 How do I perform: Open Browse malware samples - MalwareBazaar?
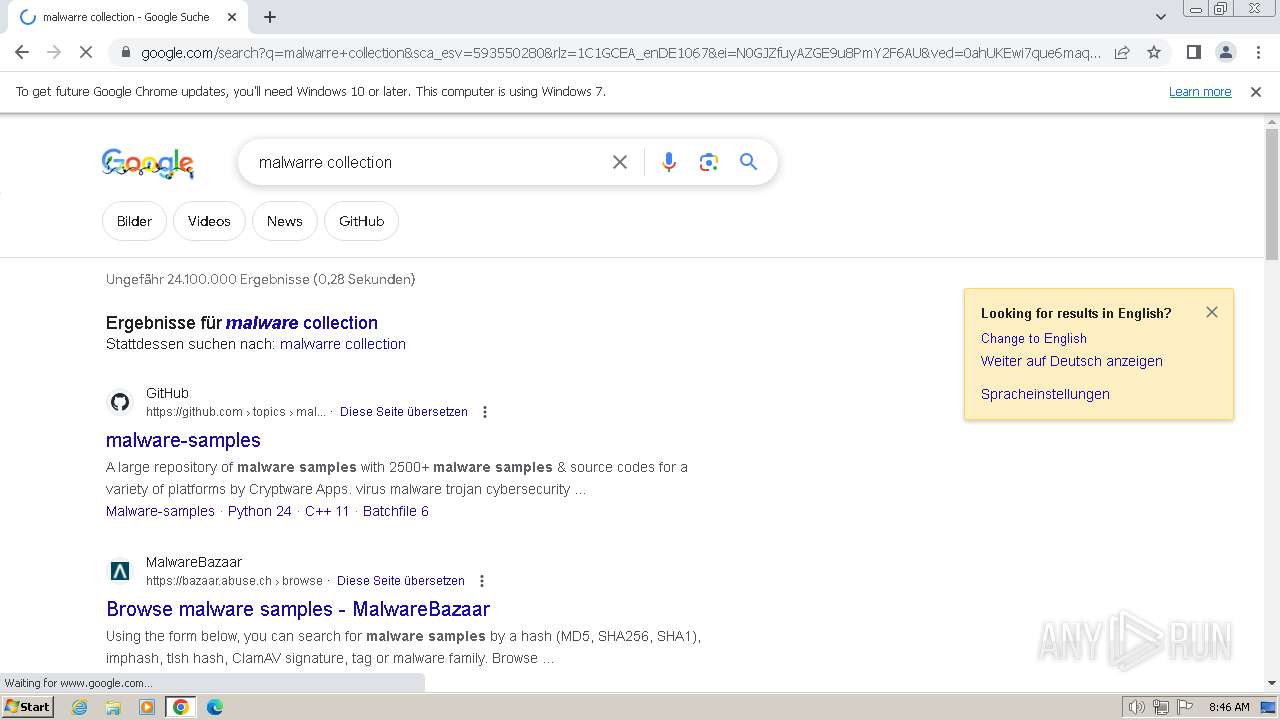(298, 609)
